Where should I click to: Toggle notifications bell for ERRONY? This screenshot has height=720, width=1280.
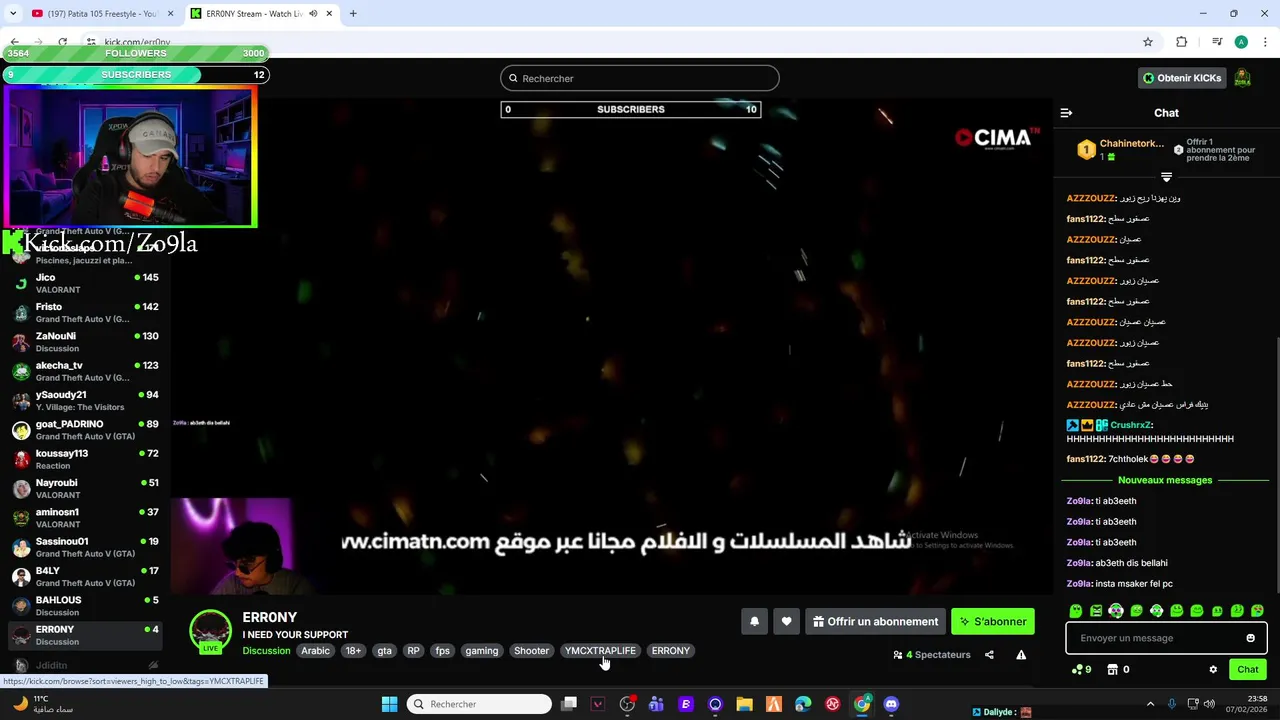[754, 621]
